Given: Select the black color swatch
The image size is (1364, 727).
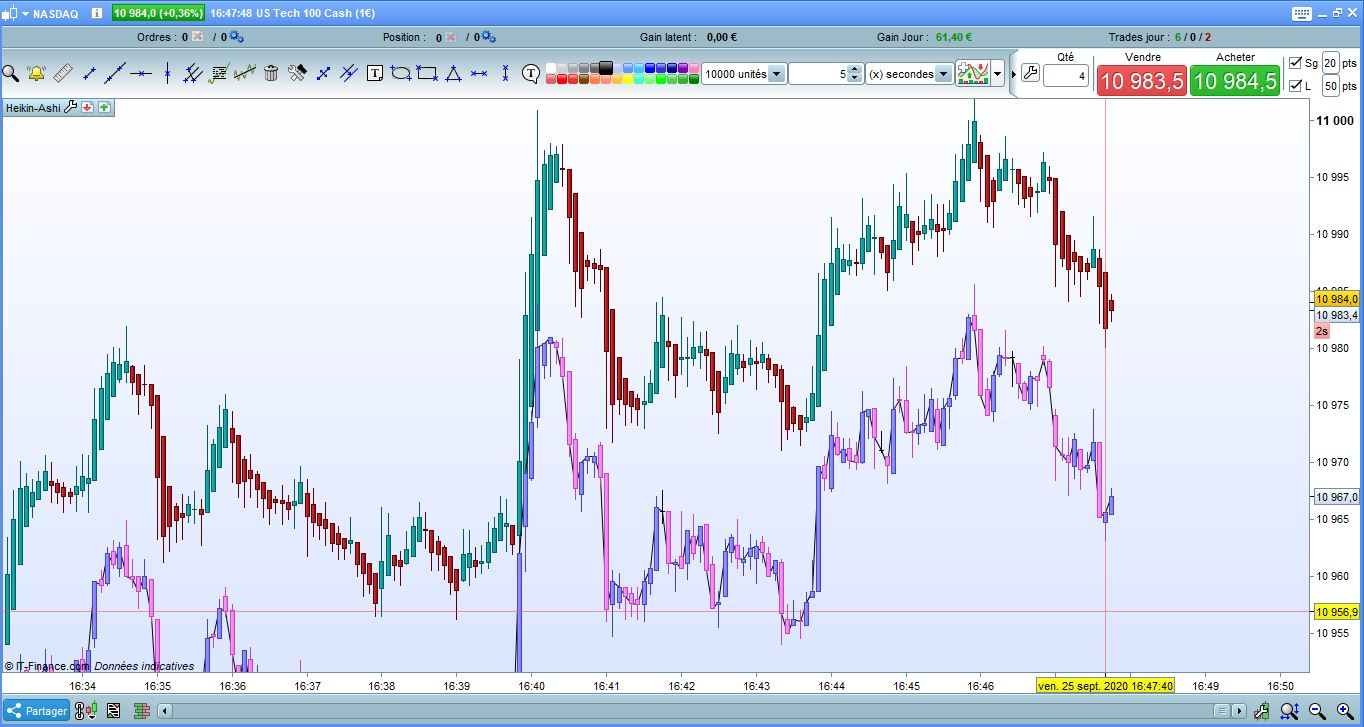Looking at the screenshot, I should click(605, 68).
